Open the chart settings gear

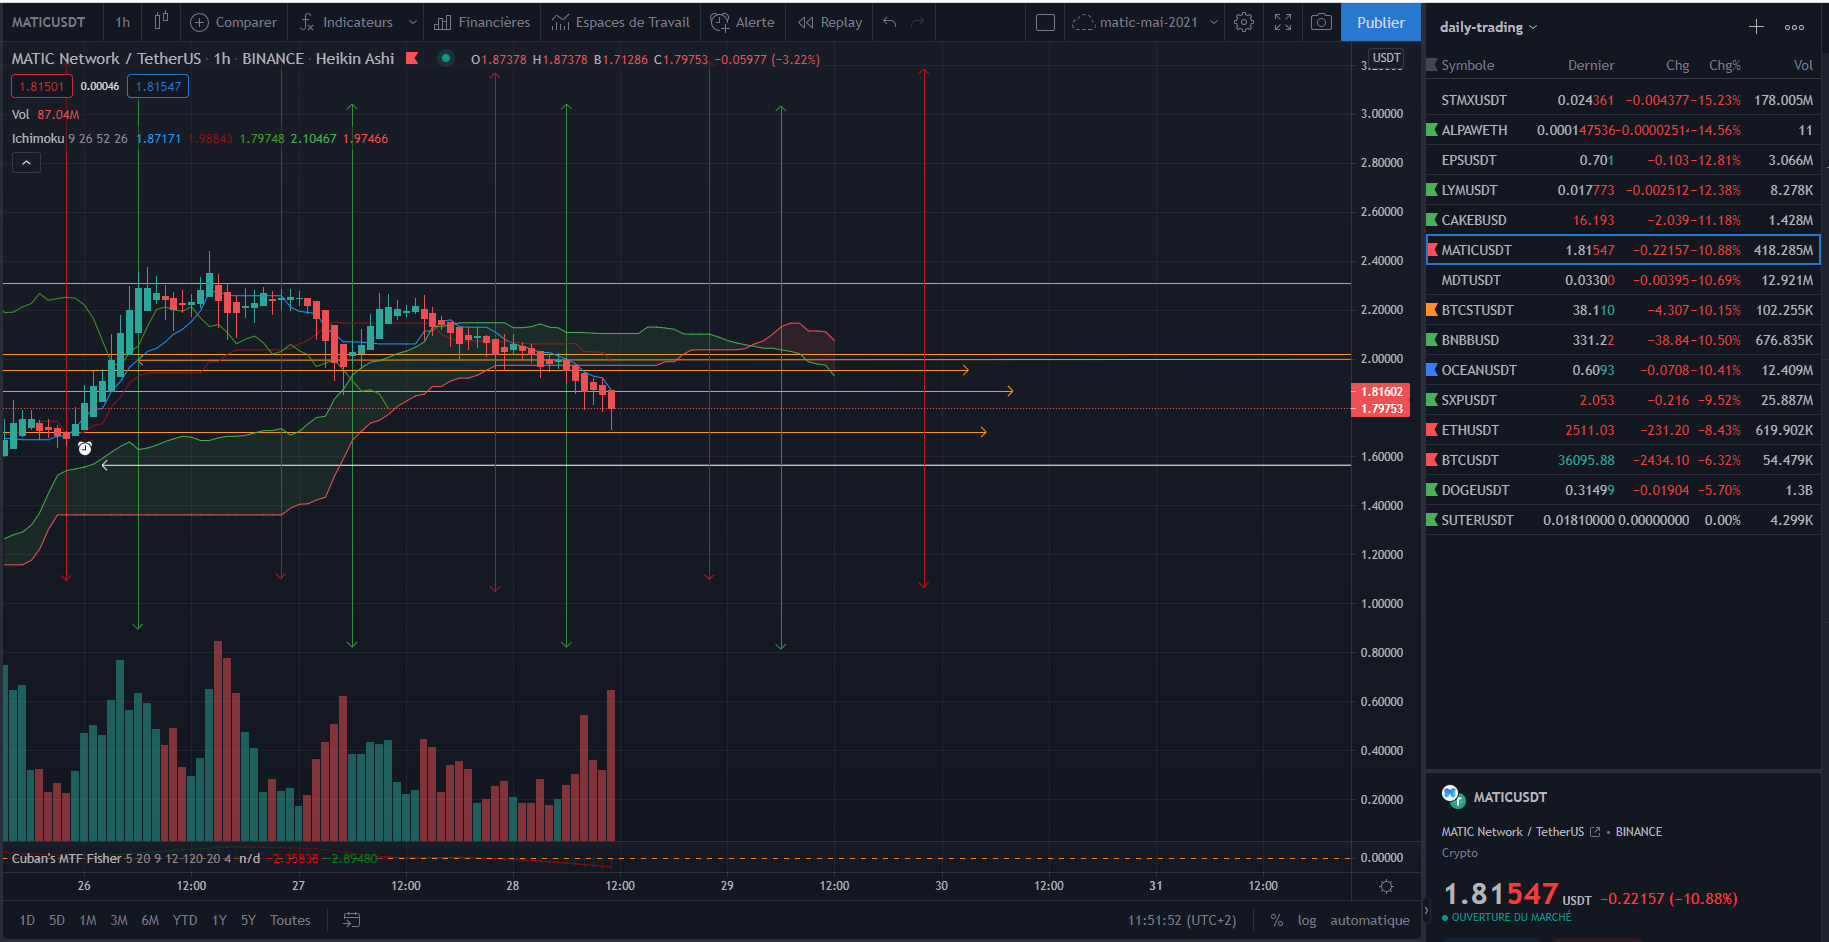(x=1244, y=22)
